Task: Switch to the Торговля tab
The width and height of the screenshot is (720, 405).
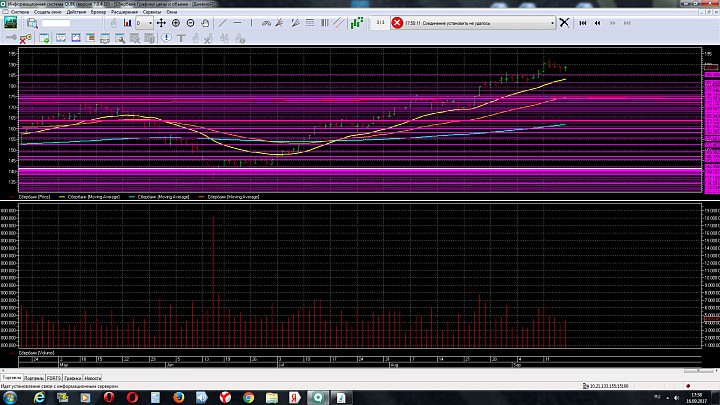Action: (11, 377)
